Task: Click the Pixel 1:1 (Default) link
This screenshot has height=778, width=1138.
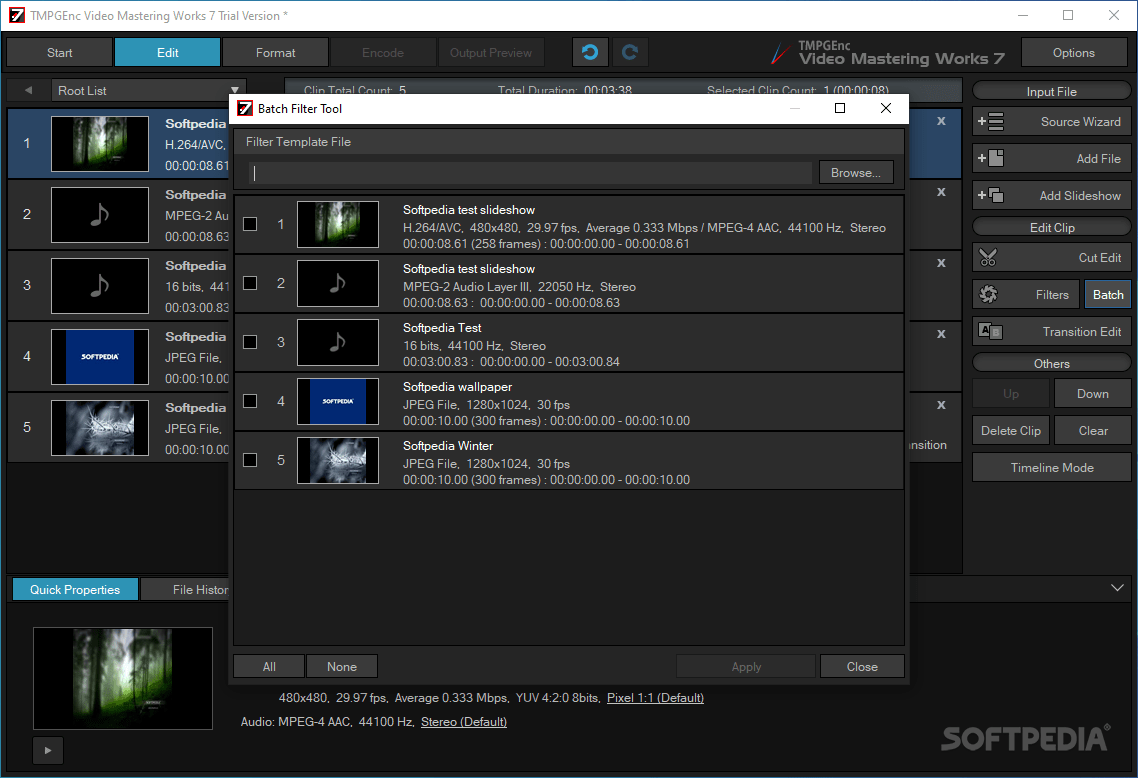Action: click(x=655, y=697)
